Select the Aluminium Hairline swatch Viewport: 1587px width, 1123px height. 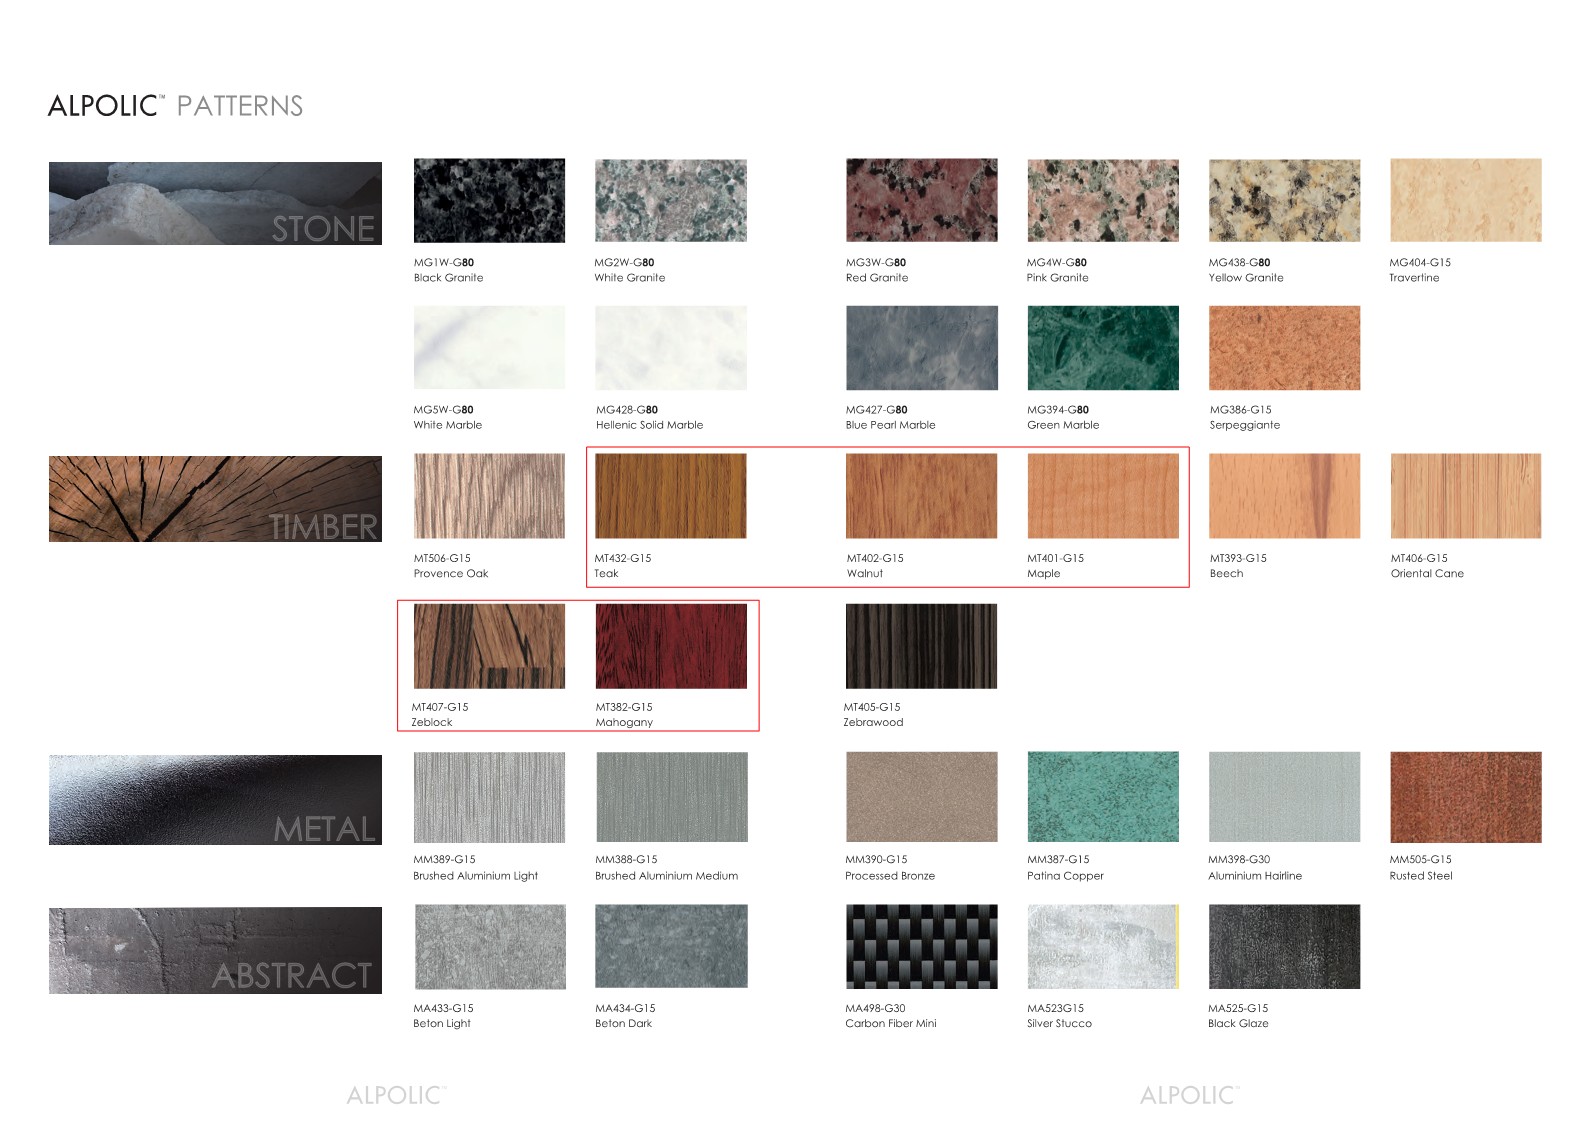[x=1284, y=797]
